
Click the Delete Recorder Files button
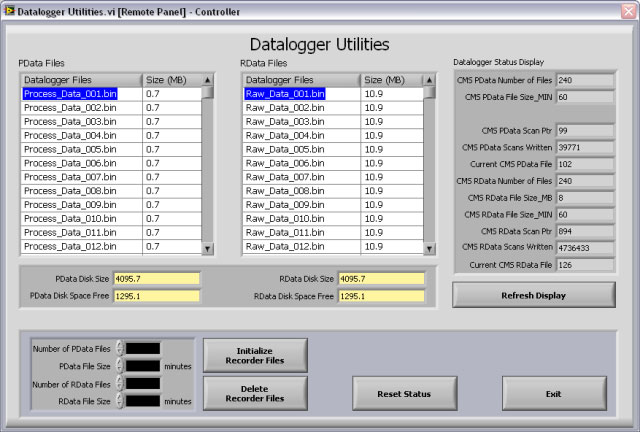255,393
